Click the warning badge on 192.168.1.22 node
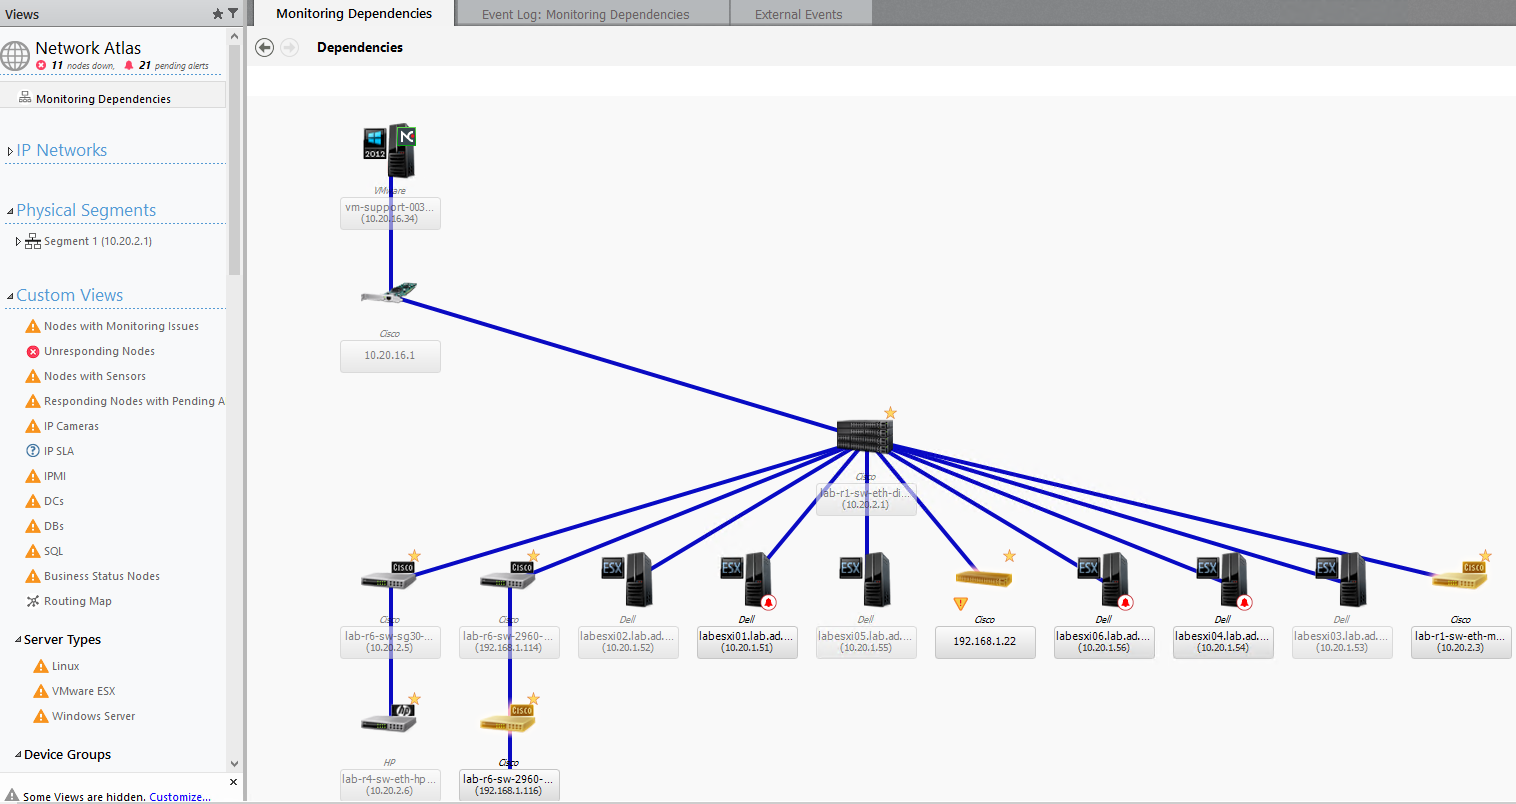Screen dimensions: 1516x804 961,603
